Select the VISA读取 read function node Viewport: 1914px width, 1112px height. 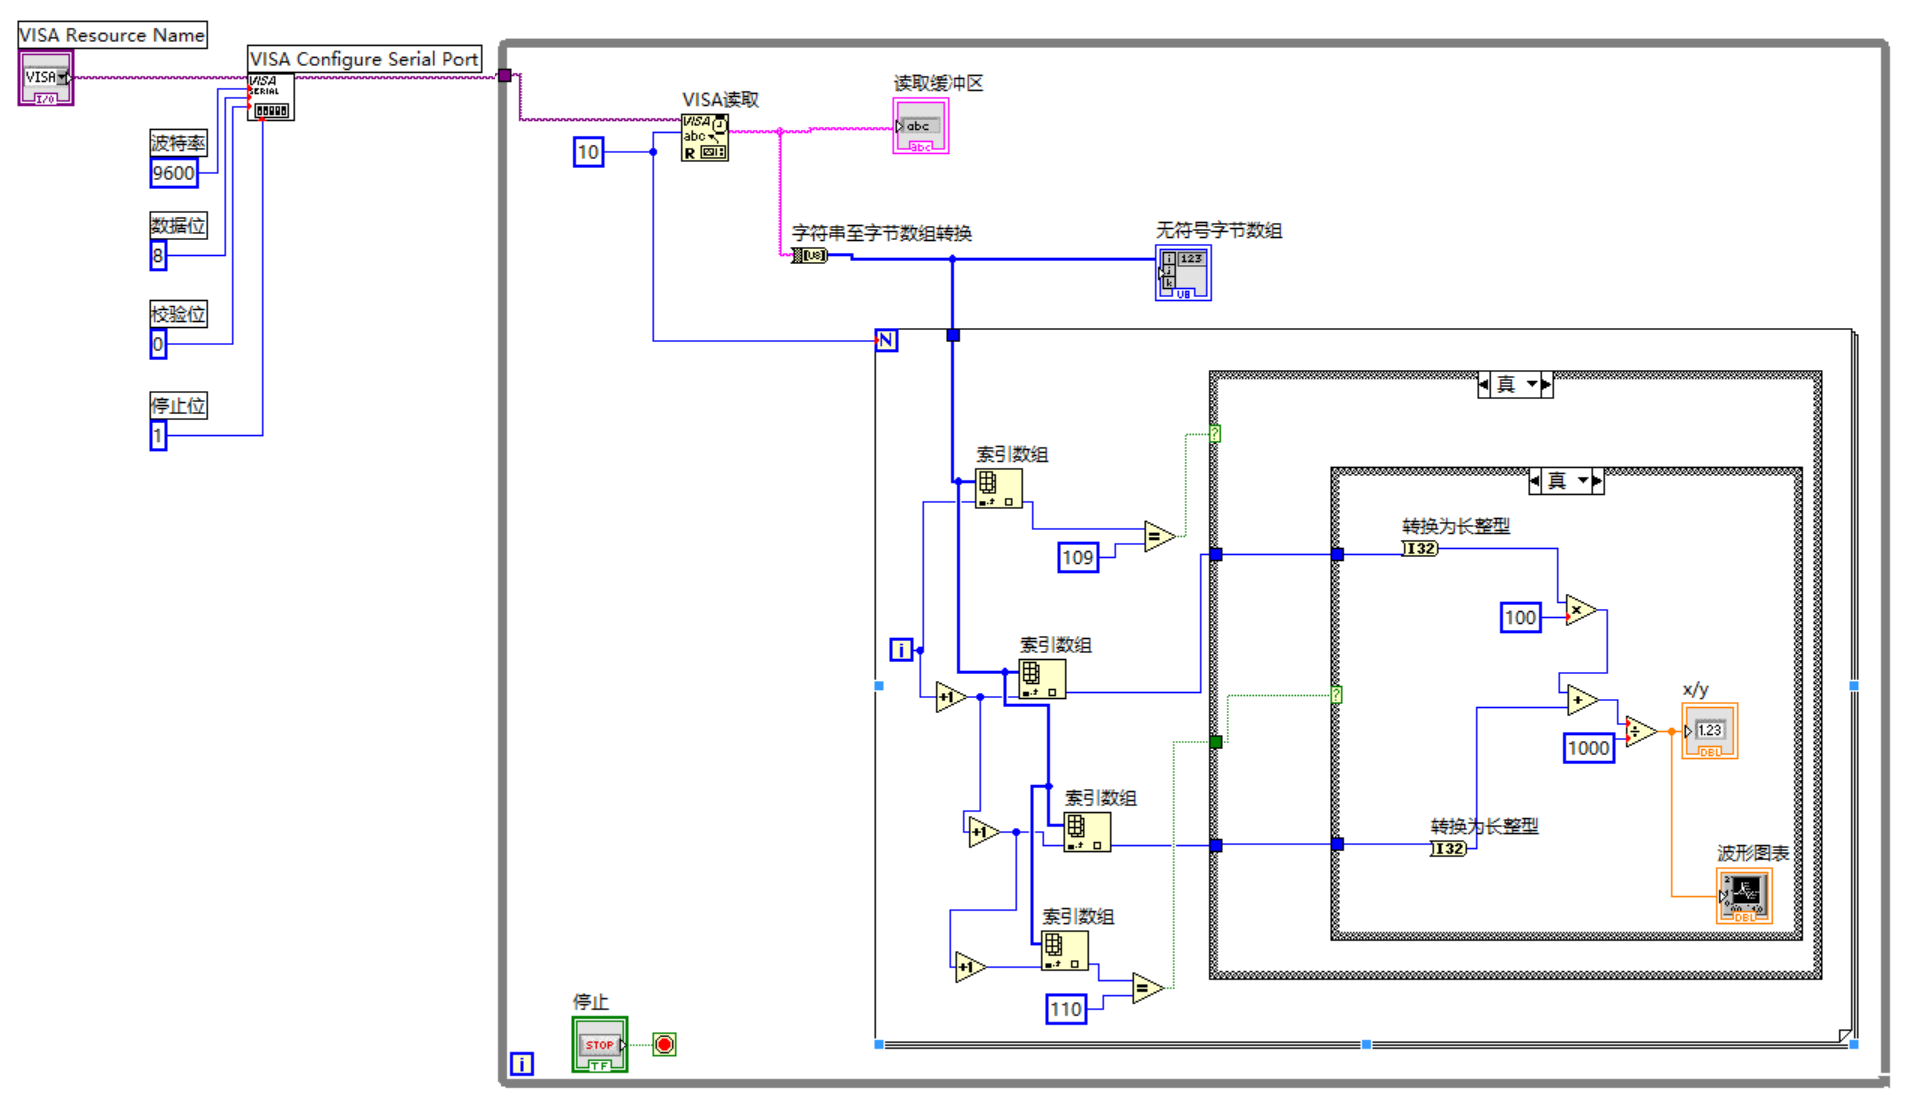click(x=705, y=137)
